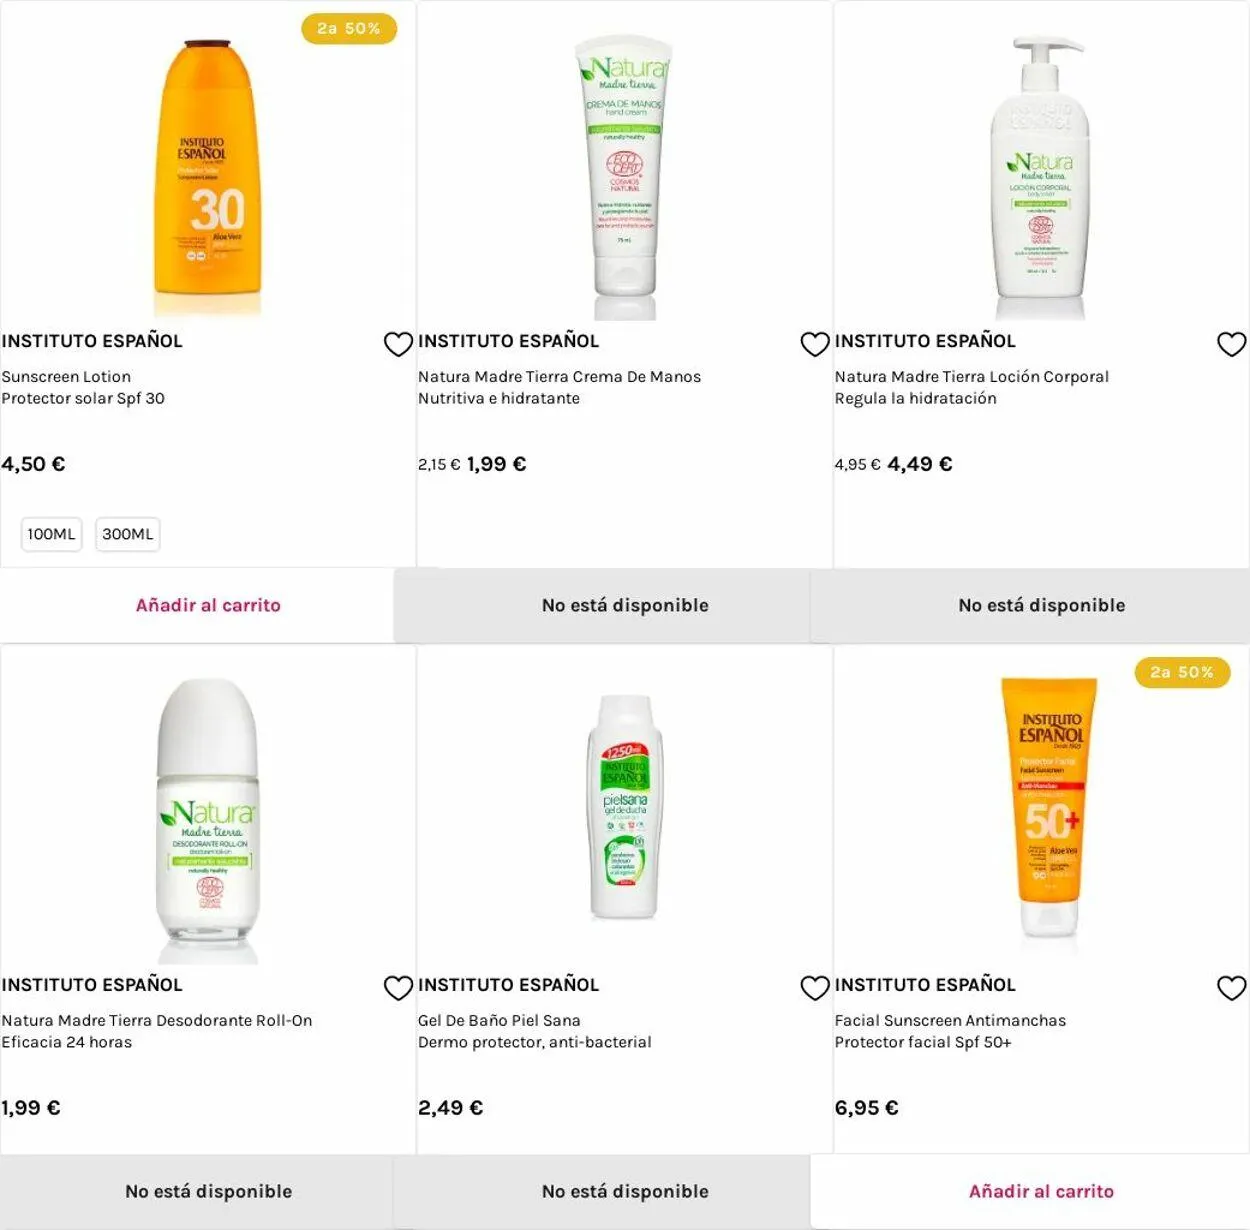
Task: Add Natura Loción Corporal to wishlist heart
Action: [x=1231, y=344]
